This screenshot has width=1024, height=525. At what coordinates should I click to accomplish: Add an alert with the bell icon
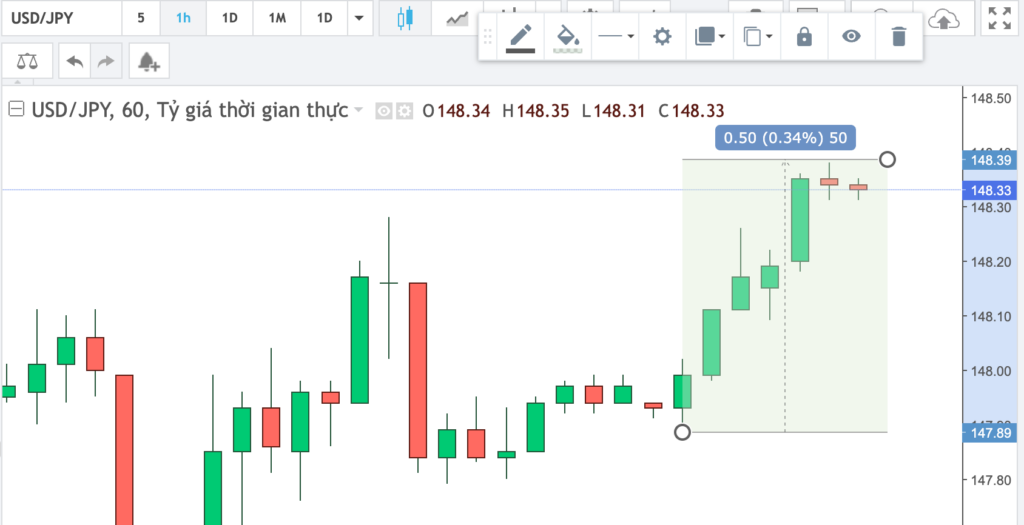click(148, 62)
